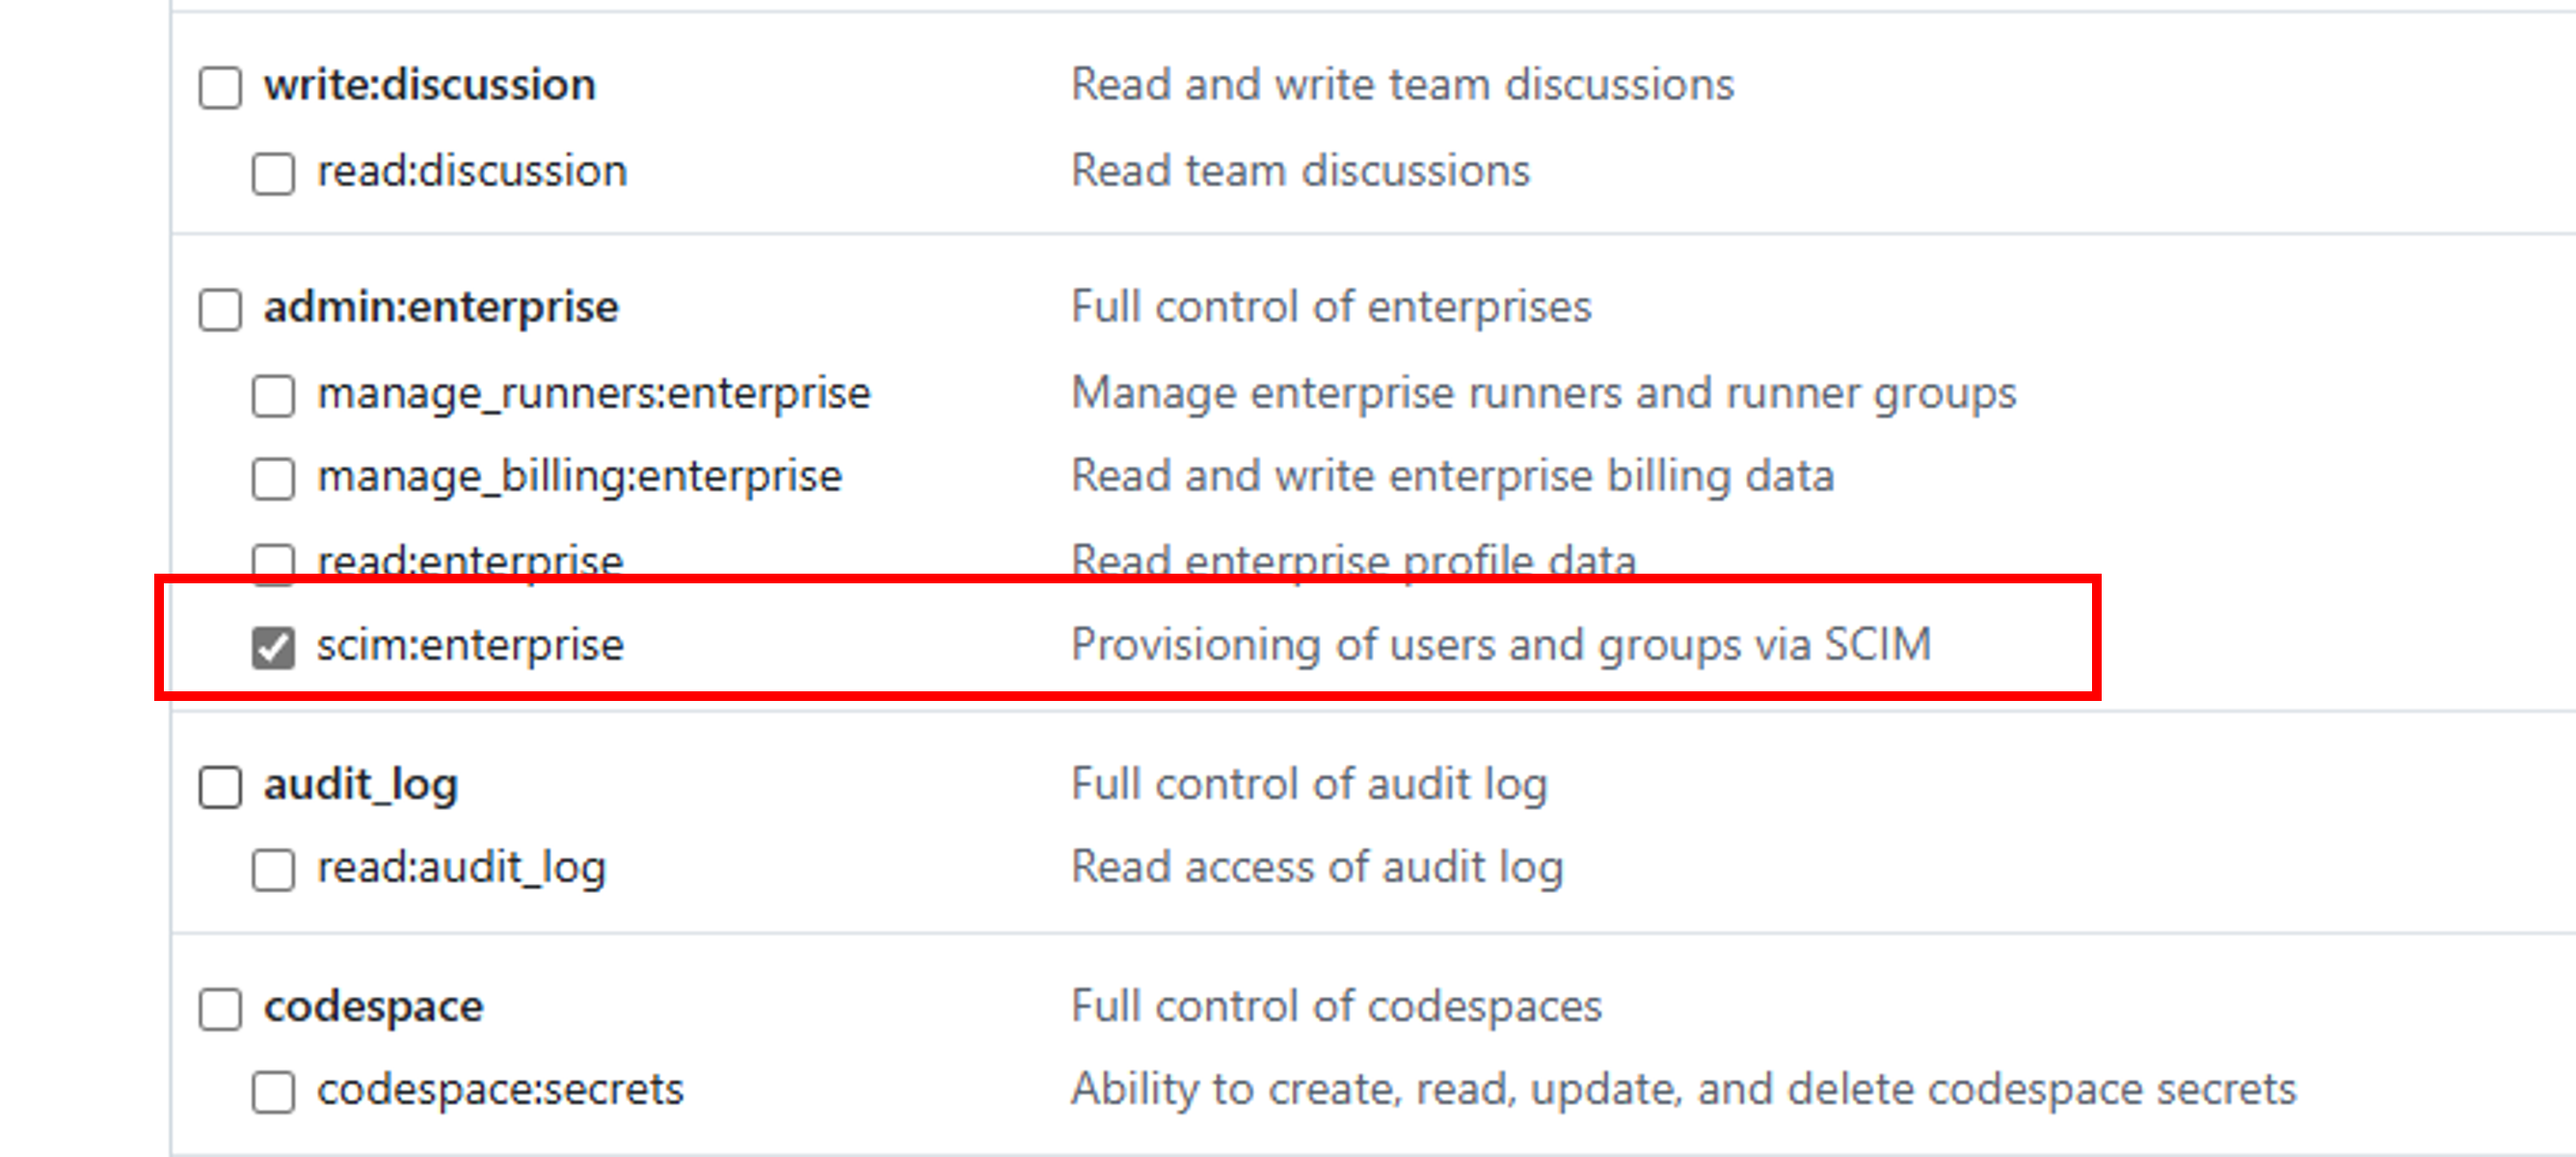Screen dimensions: 2576x1157
Task: Check the manage_billing:enterprise box
Action: coord(273,478)
